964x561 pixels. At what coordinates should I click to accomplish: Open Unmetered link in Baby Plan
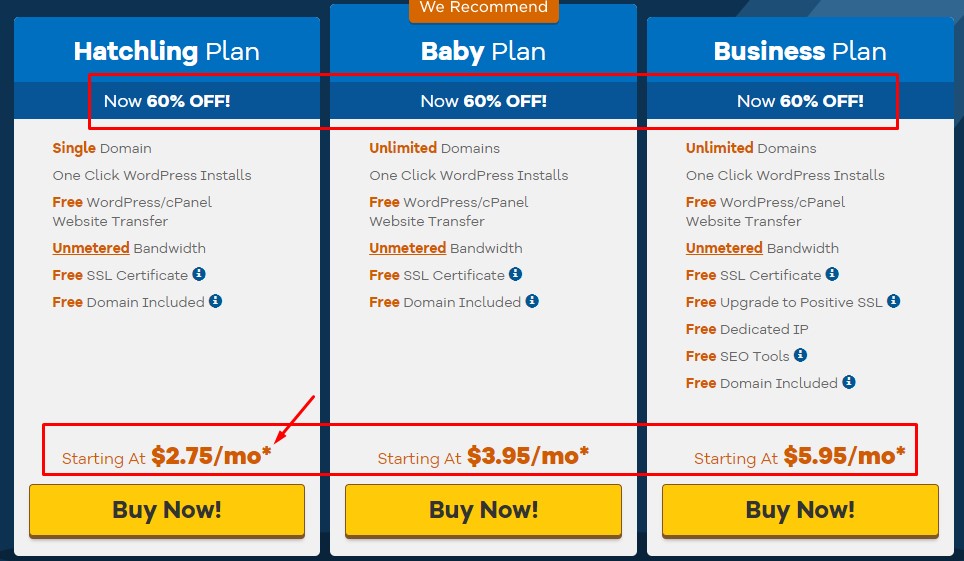[x=408, y=248]
